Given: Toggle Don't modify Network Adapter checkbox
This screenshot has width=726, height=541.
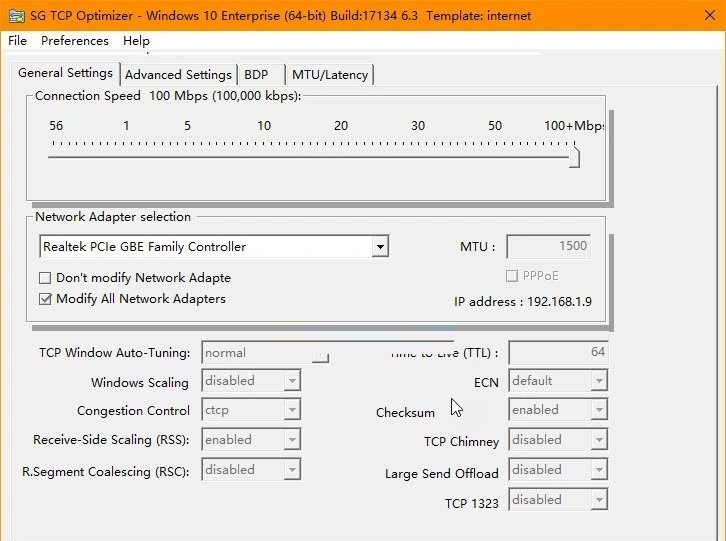Looking at the screenshot, I should (x=45, y=278).
